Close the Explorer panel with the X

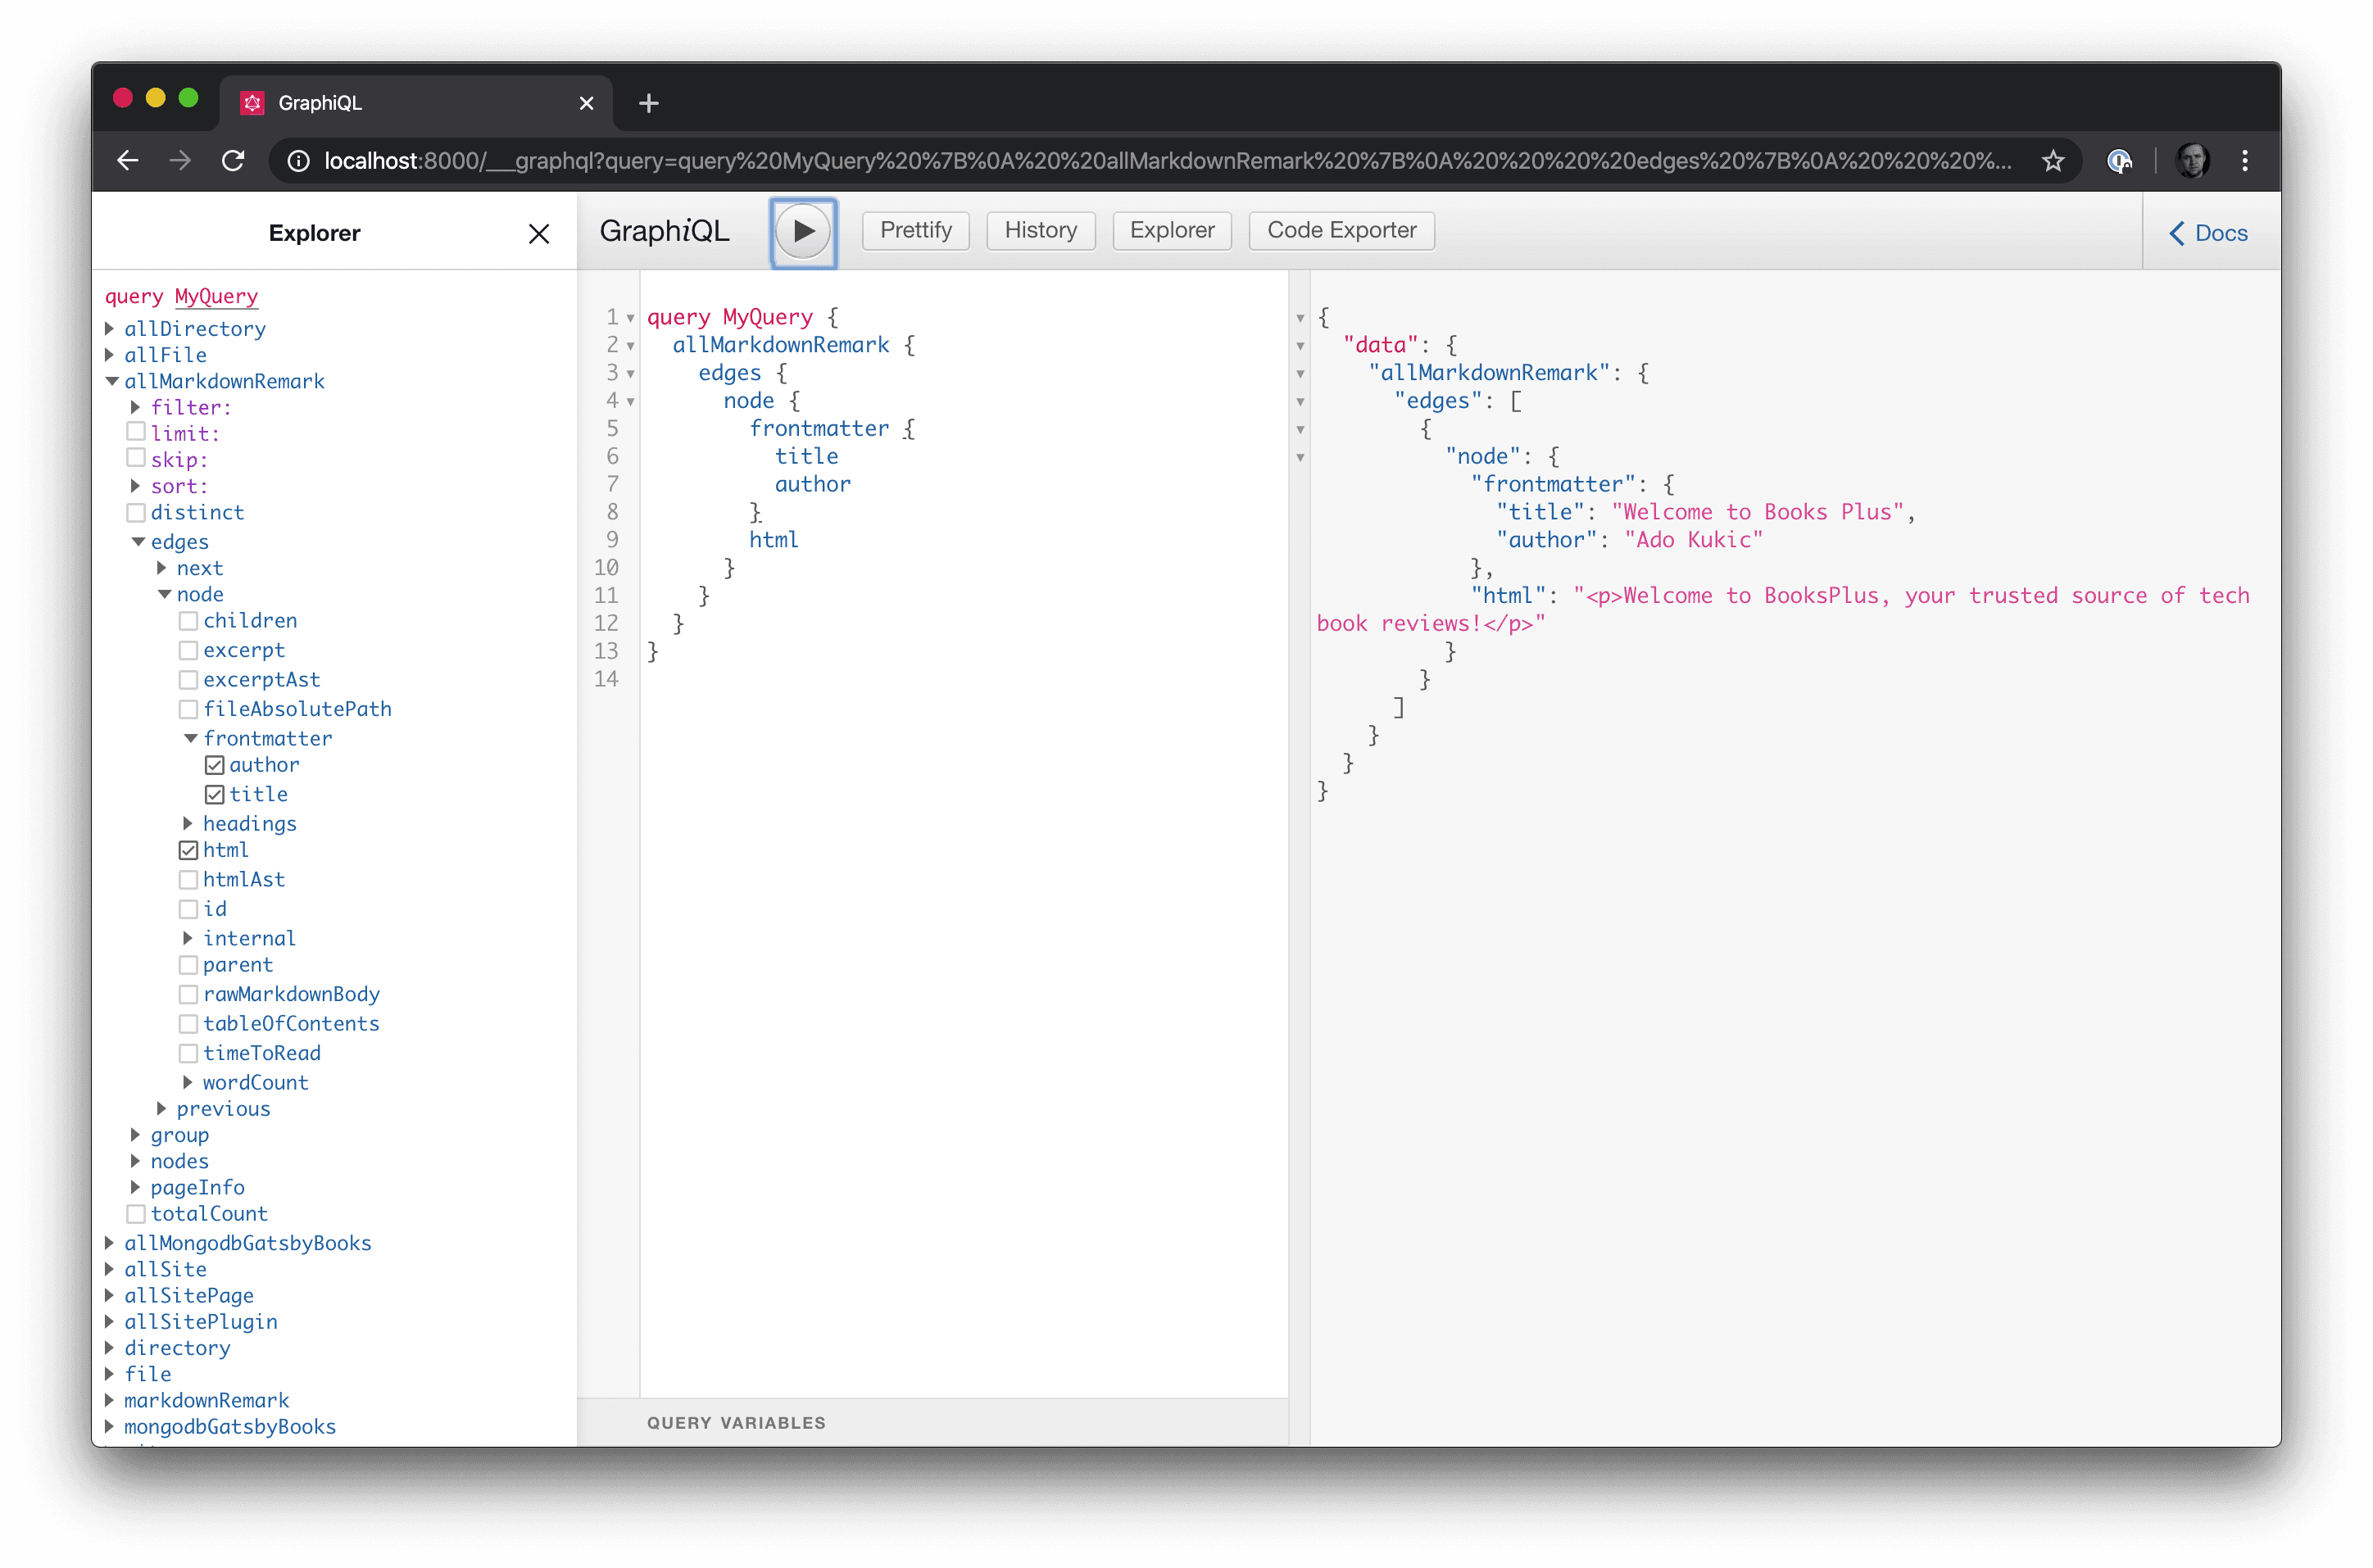539,233
